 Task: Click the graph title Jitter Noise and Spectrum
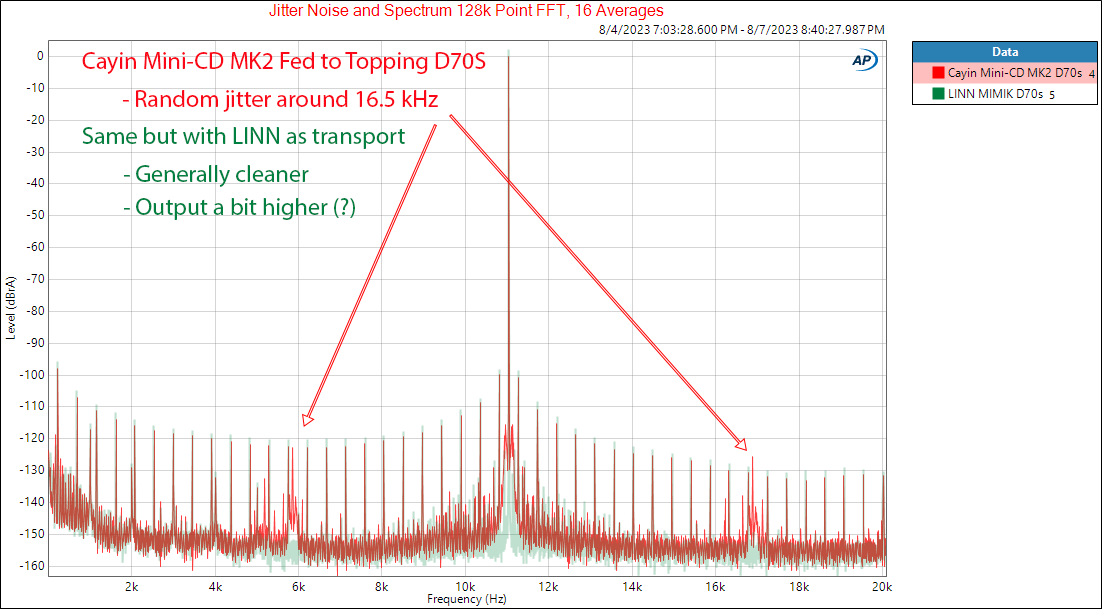(466, 11)
